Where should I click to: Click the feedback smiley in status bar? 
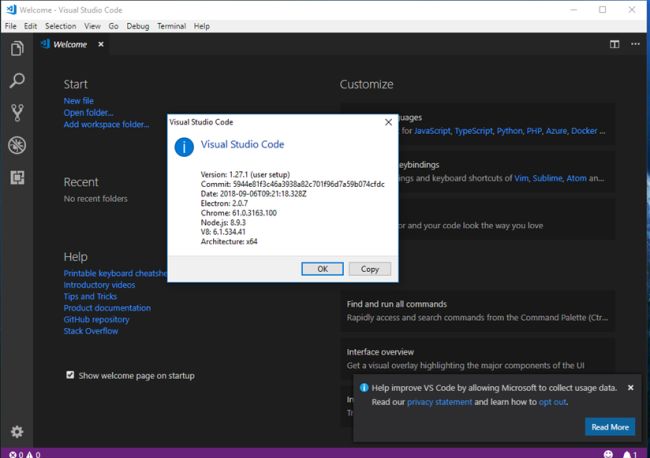click(x=608, y=454)
